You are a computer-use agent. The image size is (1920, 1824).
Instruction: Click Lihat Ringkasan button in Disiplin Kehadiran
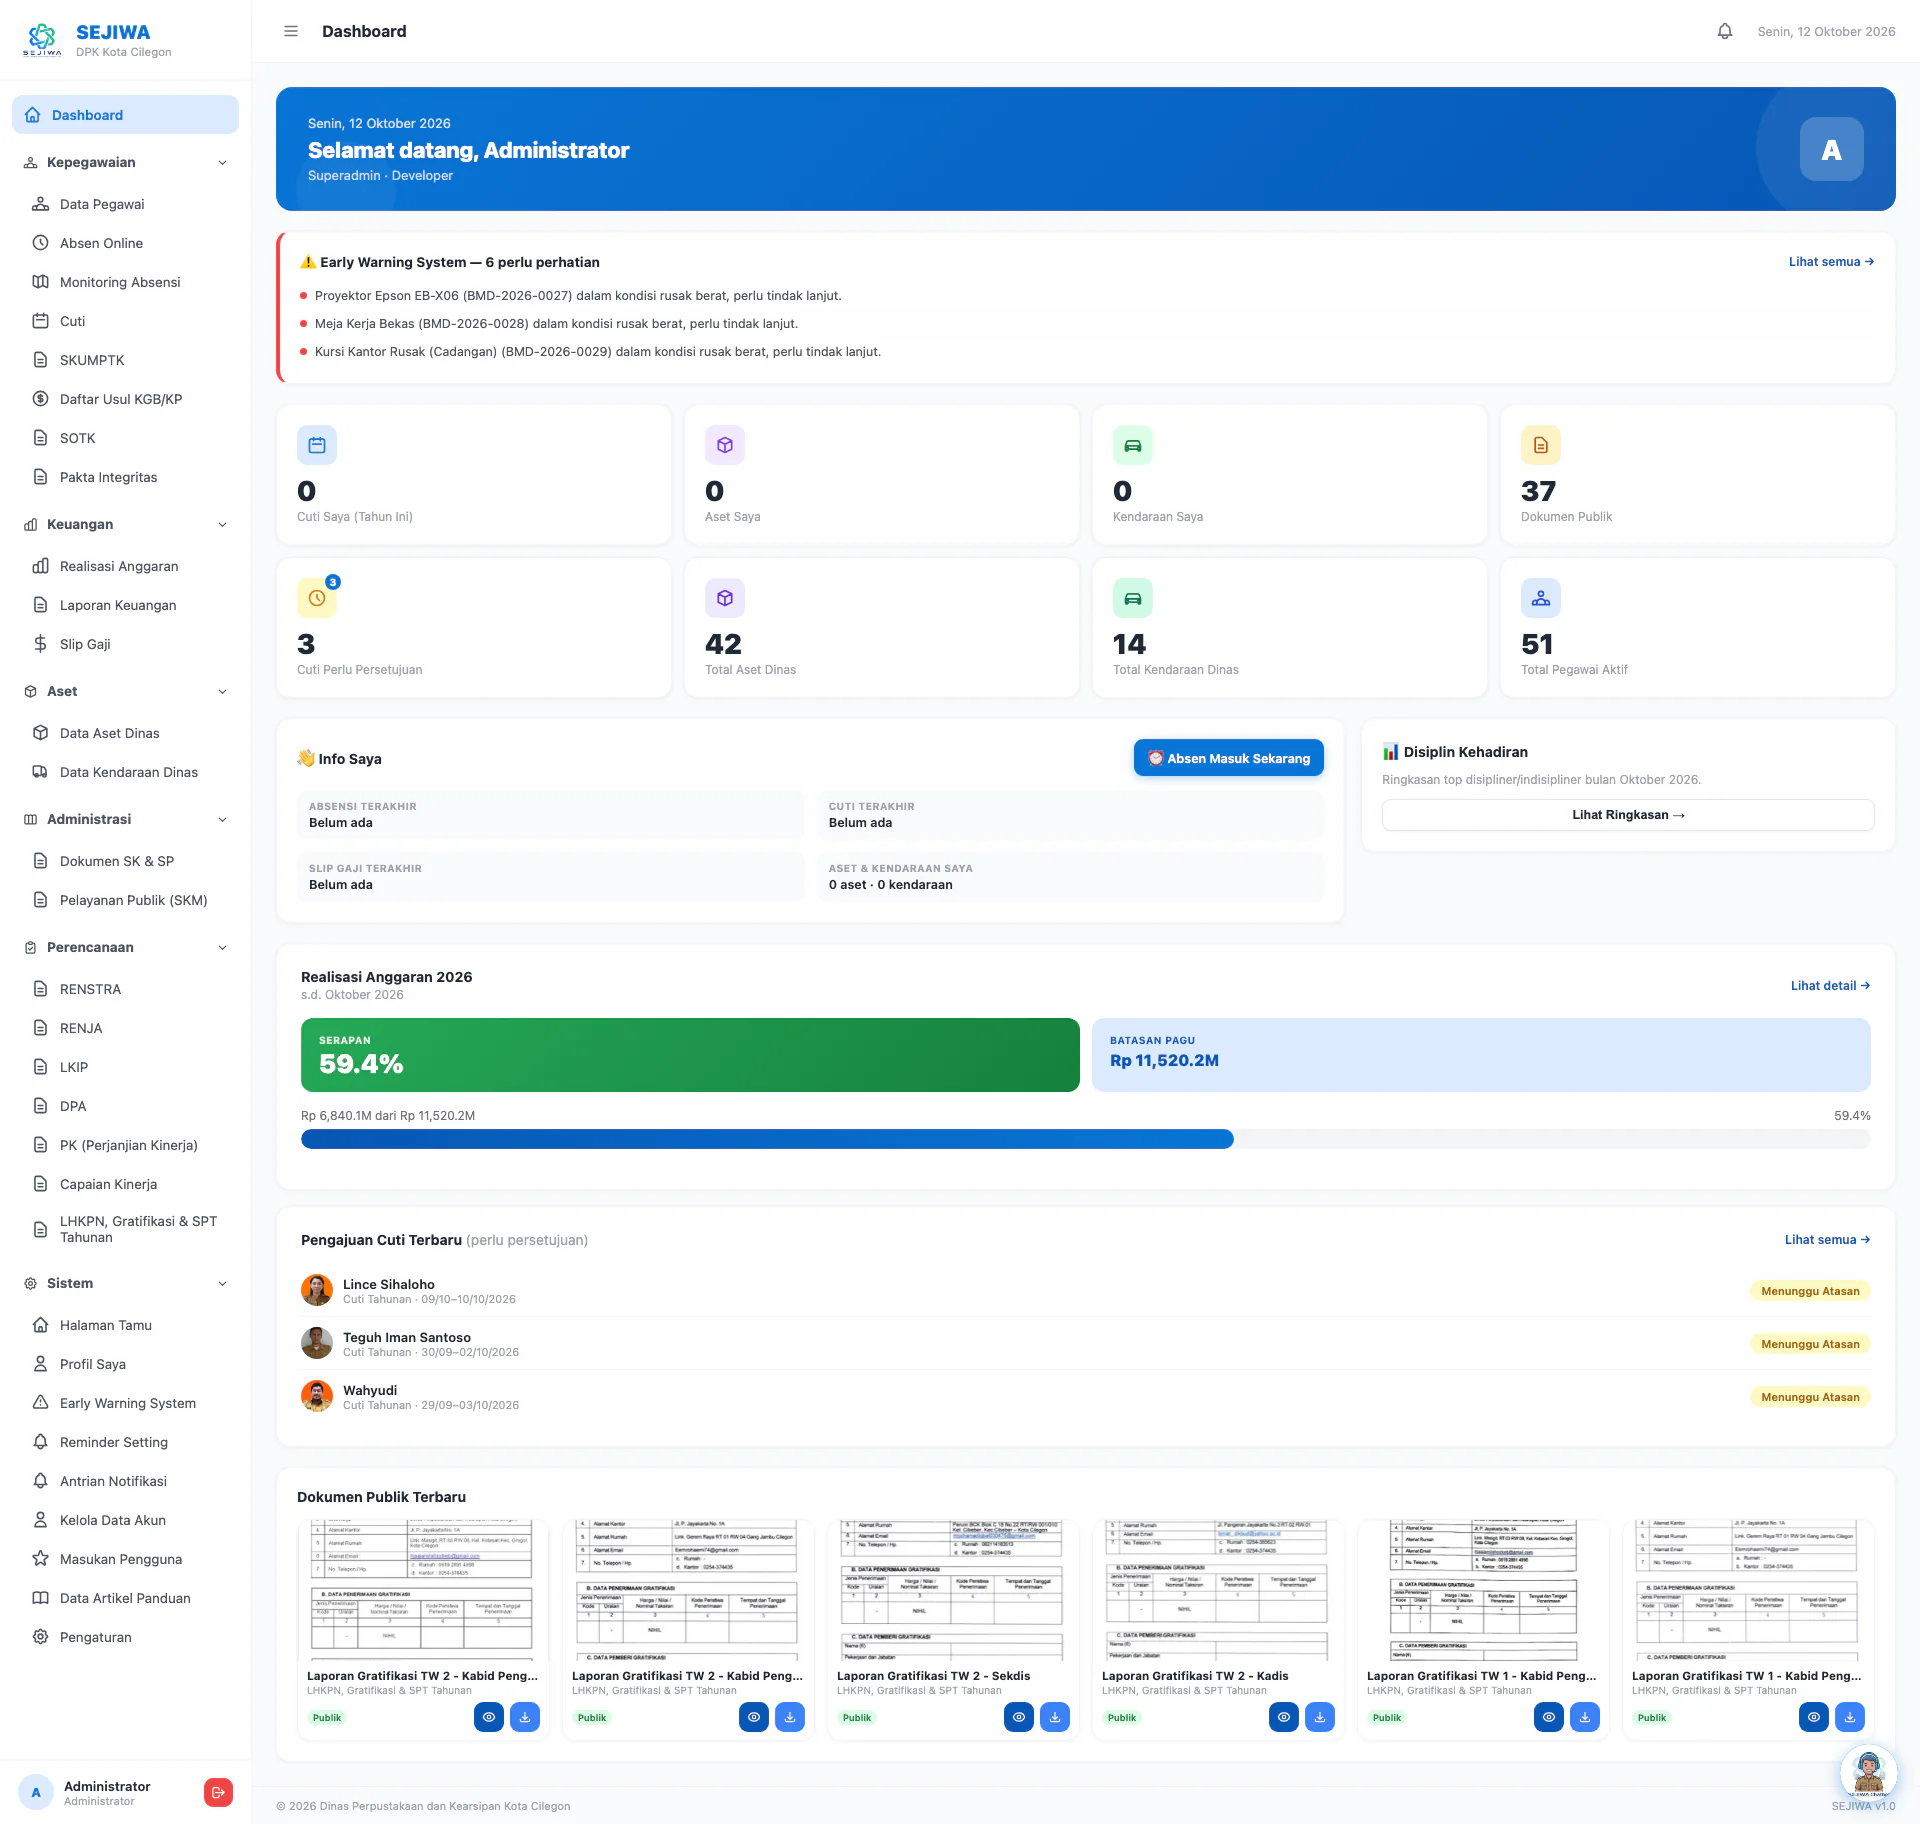click(x=1628, y=815)
